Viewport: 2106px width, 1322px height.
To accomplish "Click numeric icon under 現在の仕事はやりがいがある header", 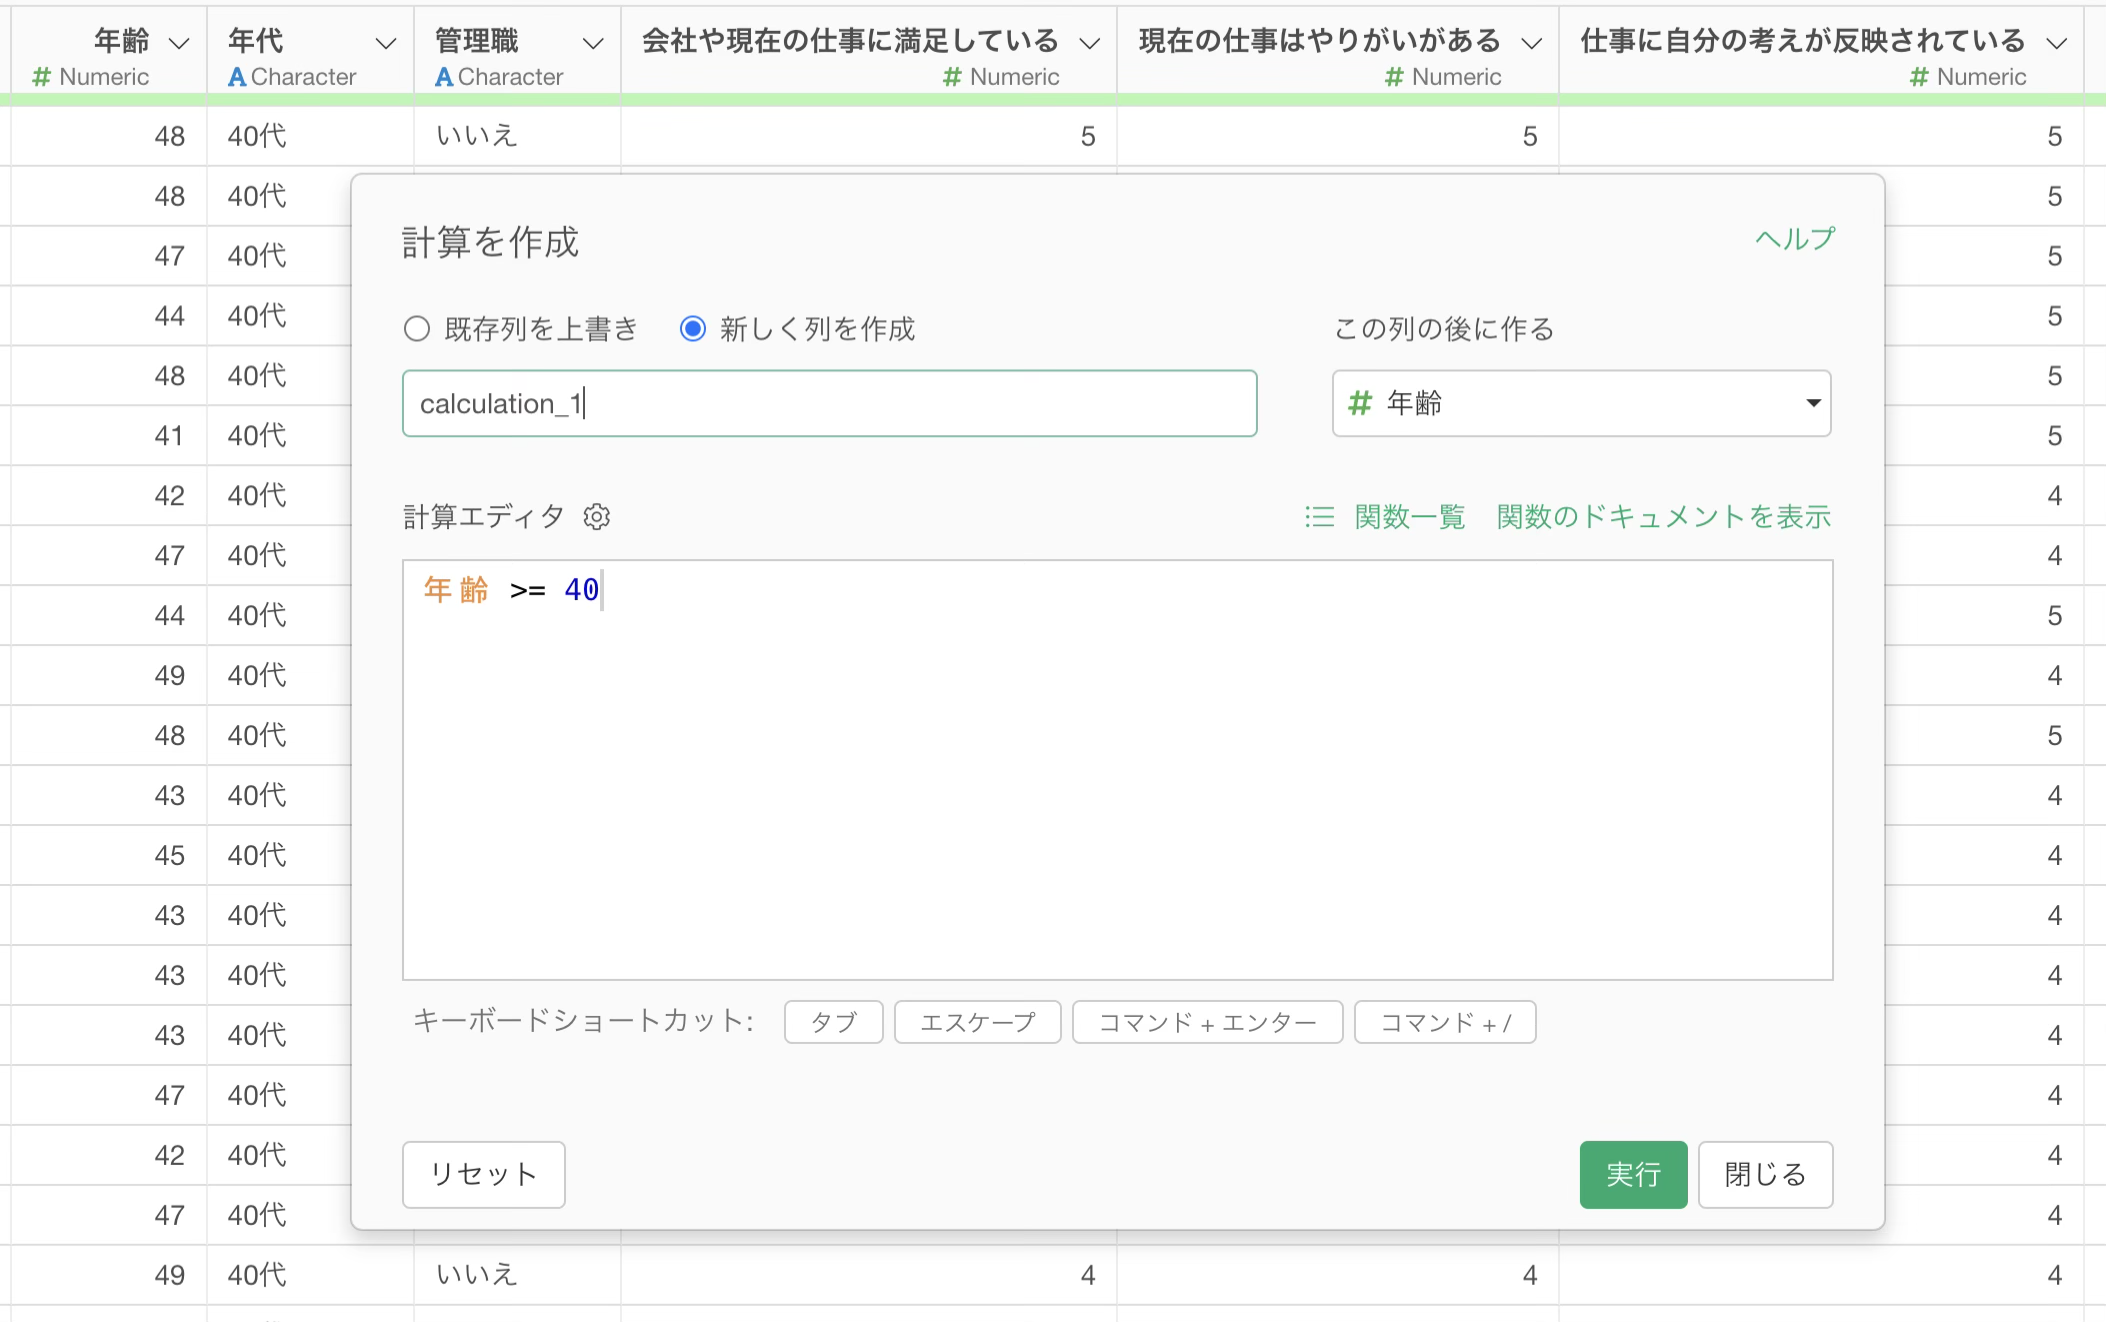I will [x=1394, y=77].
